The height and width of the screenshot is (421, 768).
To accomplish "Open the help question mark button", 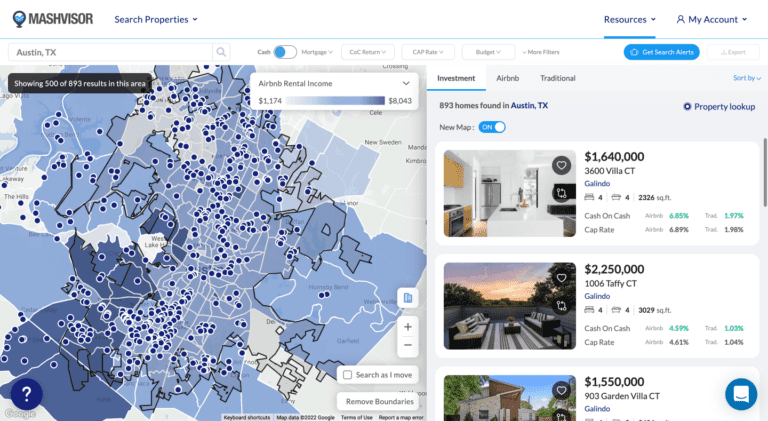I will (25, 394).
